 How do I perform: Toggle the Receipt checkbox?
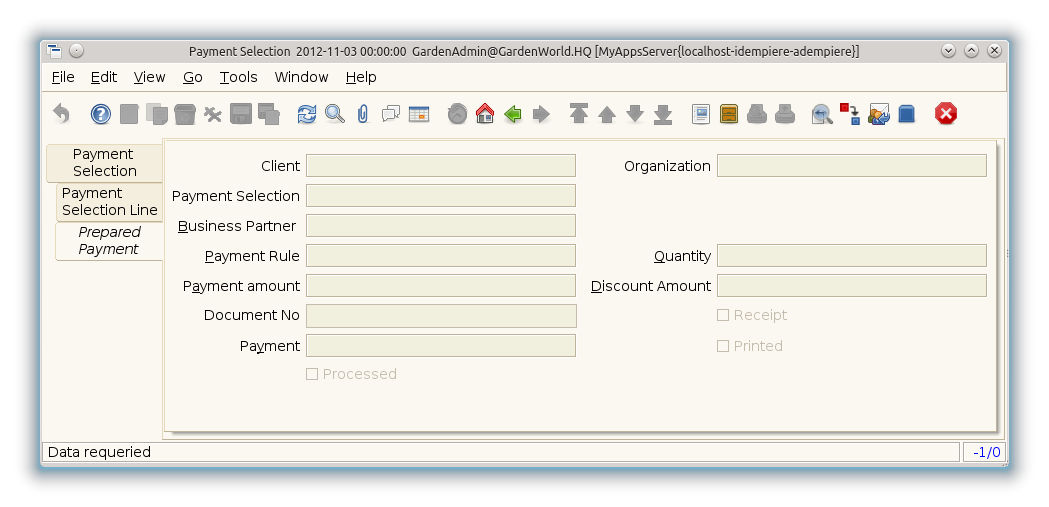(x=723, y=315)
